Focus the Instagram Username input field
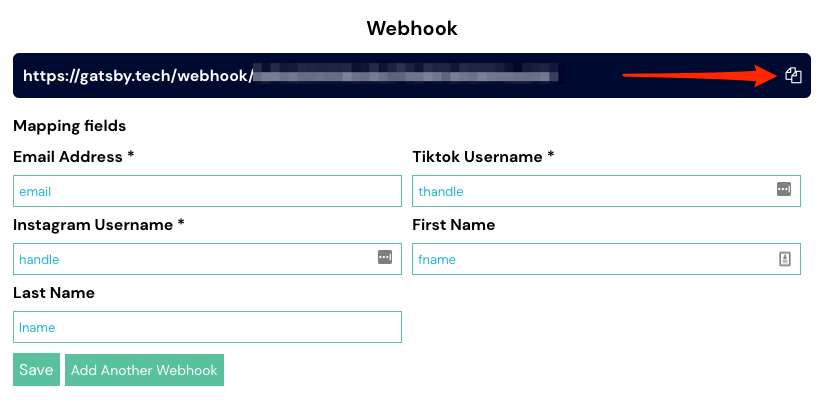 (x=207, y=258)
